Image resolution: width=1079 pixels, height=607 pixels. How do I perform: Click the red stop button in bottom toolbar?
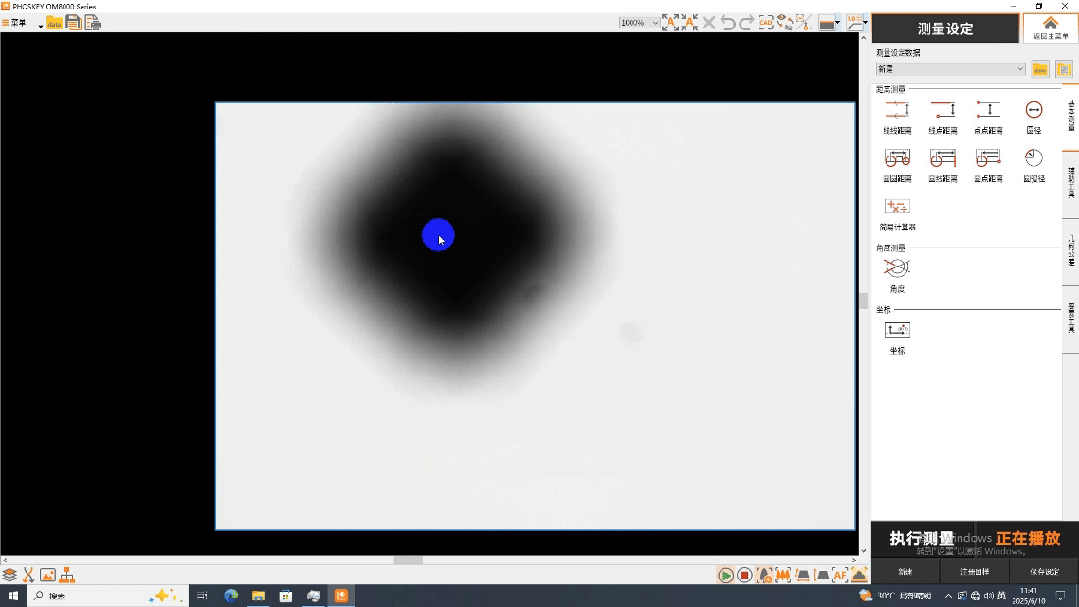(x=745, y=575)
